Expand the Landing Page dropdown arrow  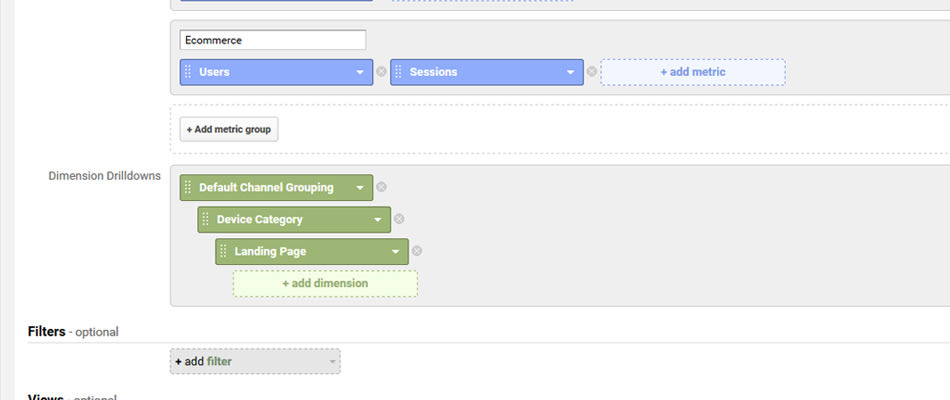[x=396, y=252]
